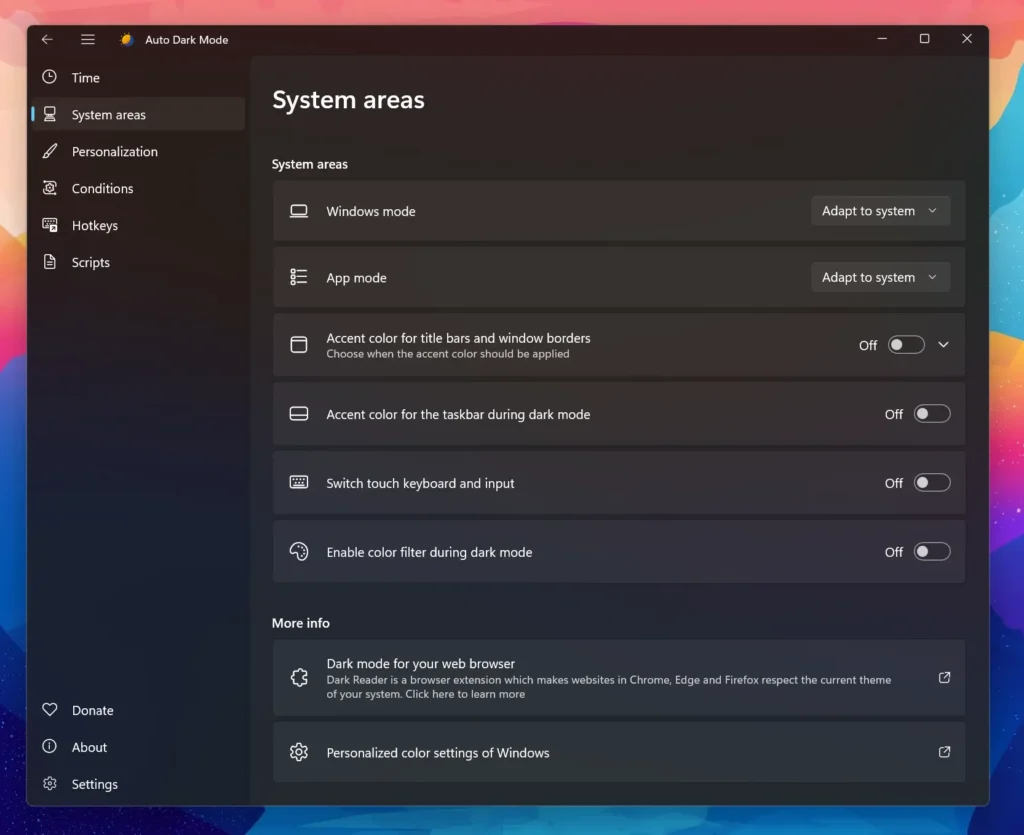Open the Windows mode dropdown

pos(880,211)
